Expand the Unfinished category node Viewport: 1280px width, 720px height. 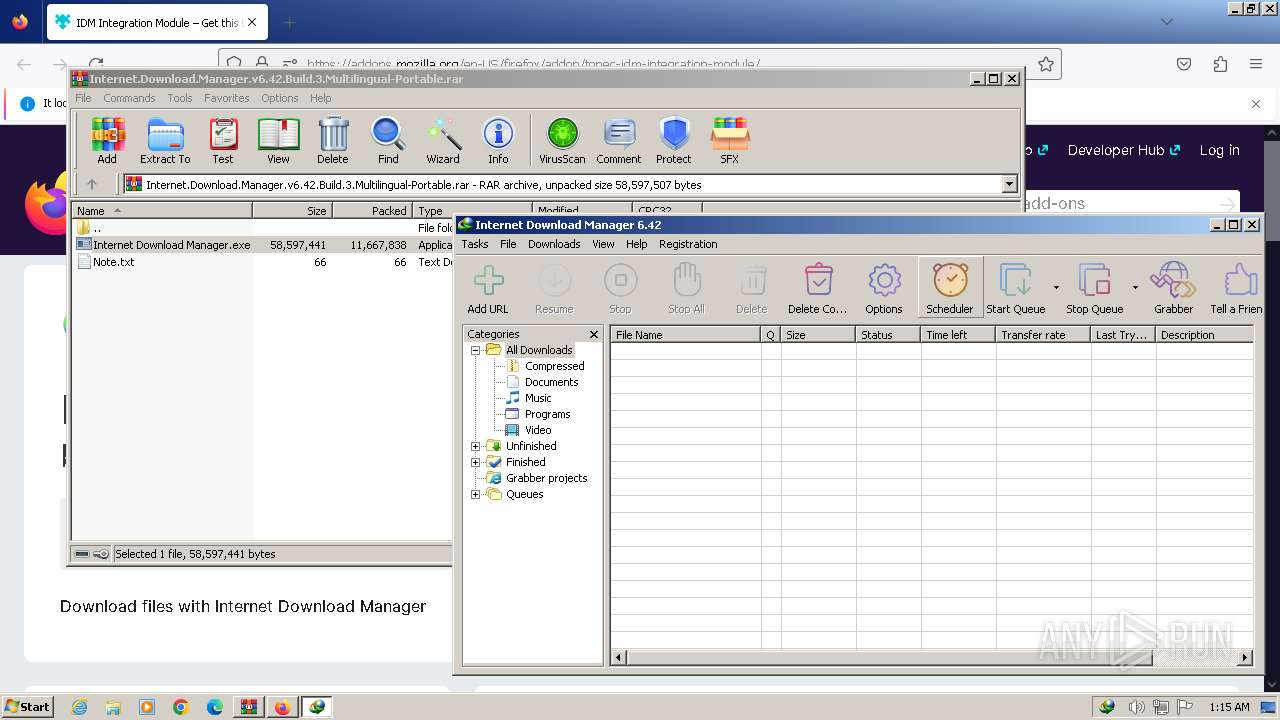pyautogui.click(x=476, y=446)
